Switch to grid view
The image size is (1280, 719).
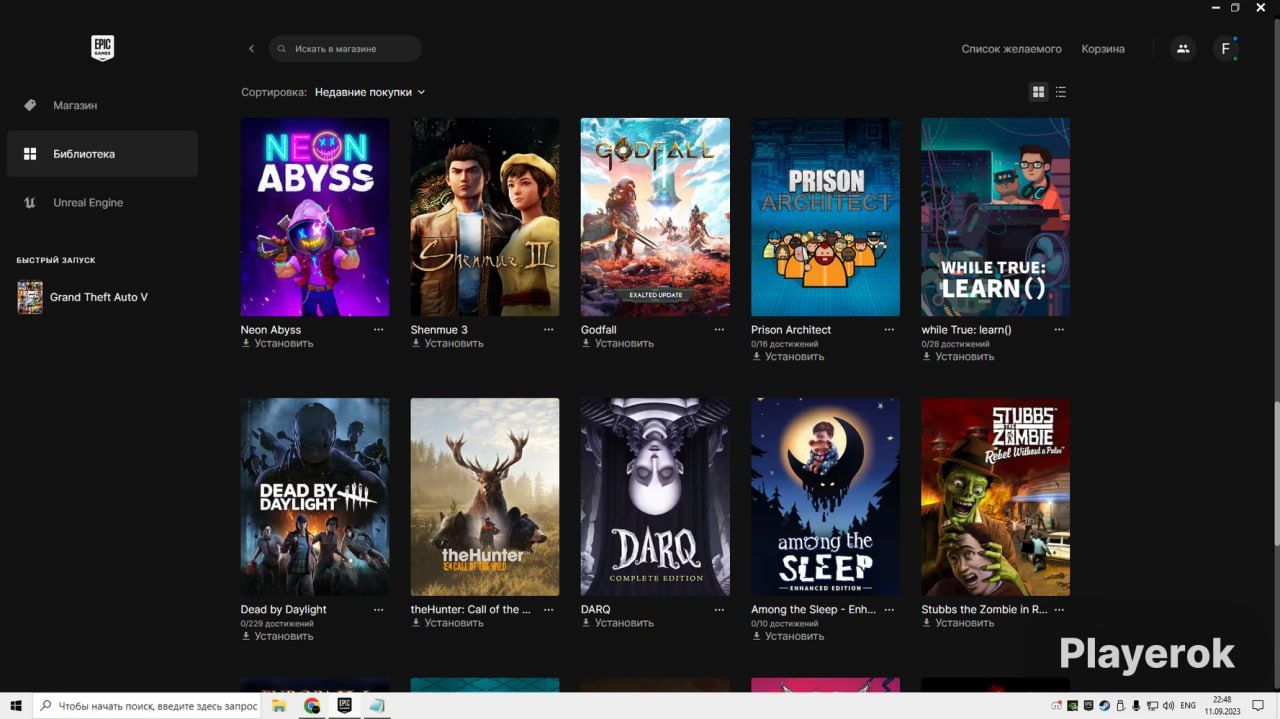click(x=1038, y=92)
